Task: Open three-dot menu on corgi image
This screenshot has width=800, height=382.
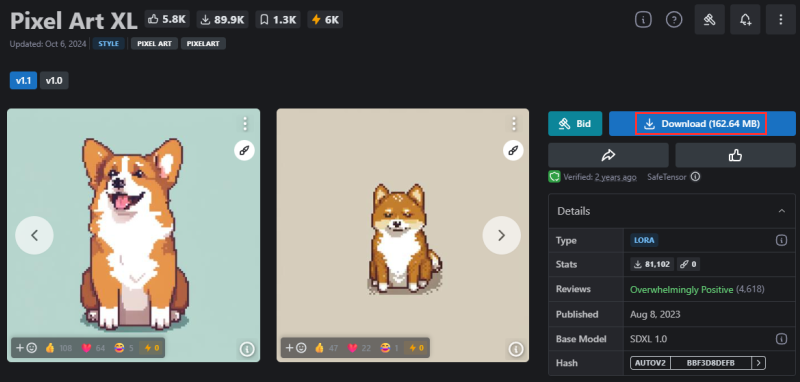Action: [245, 124]
